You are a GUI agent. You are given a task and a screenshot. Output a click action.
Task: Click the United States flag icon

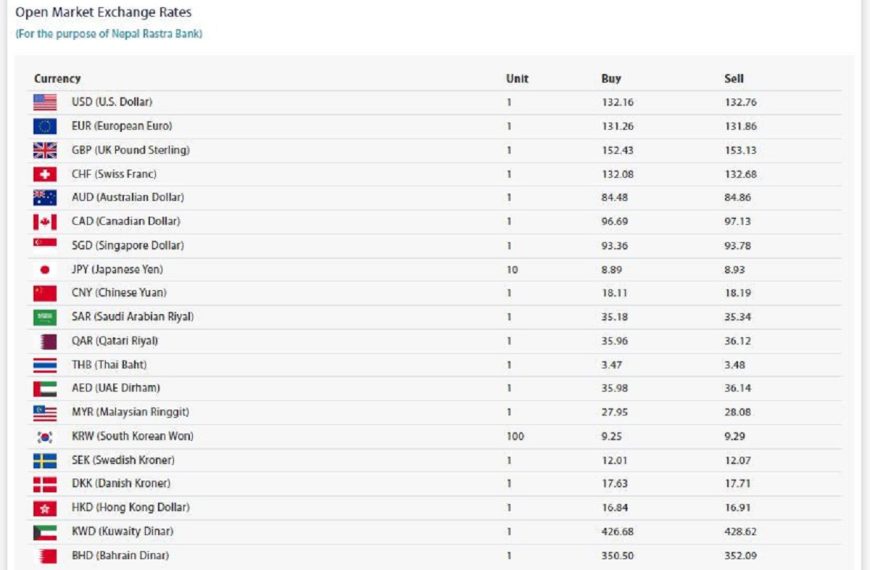[x=45, y=102]
